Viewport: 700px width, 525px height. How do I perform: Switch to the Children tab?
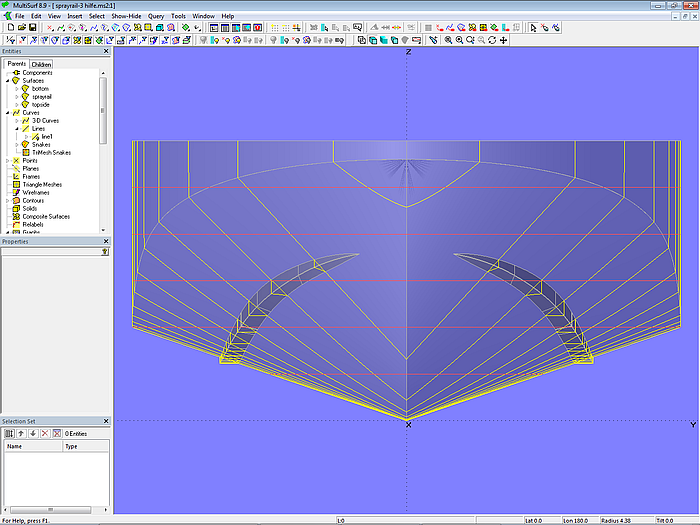(41, 64)
